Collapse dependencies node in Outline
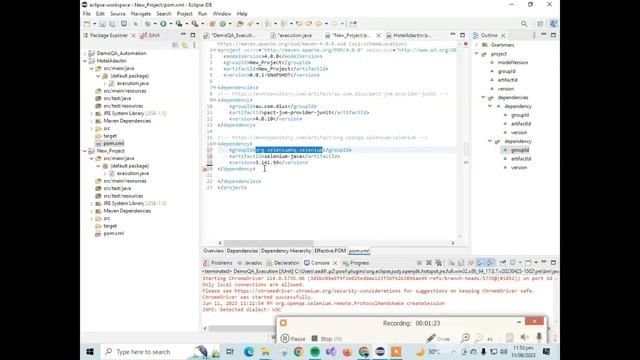640x360 pixels. point(483,98)
